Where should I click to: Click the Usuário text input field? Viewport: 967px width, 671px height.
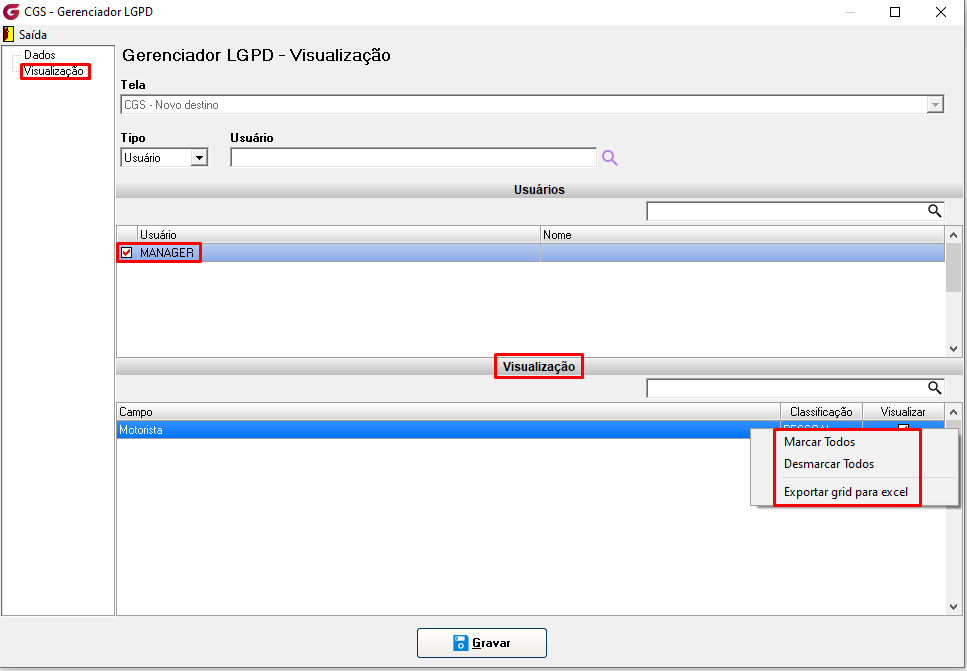pyautogui.click(x=413, y=158)
